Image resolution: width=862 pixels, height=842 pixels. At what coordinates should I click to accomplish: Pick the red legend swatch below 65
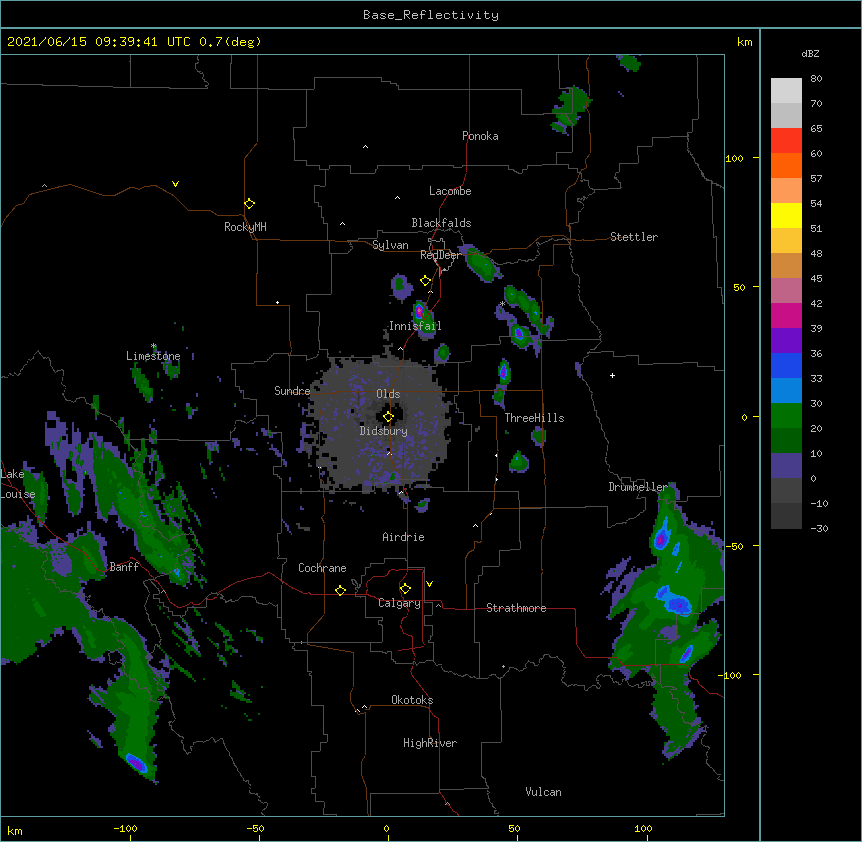[x=786, y=141]
